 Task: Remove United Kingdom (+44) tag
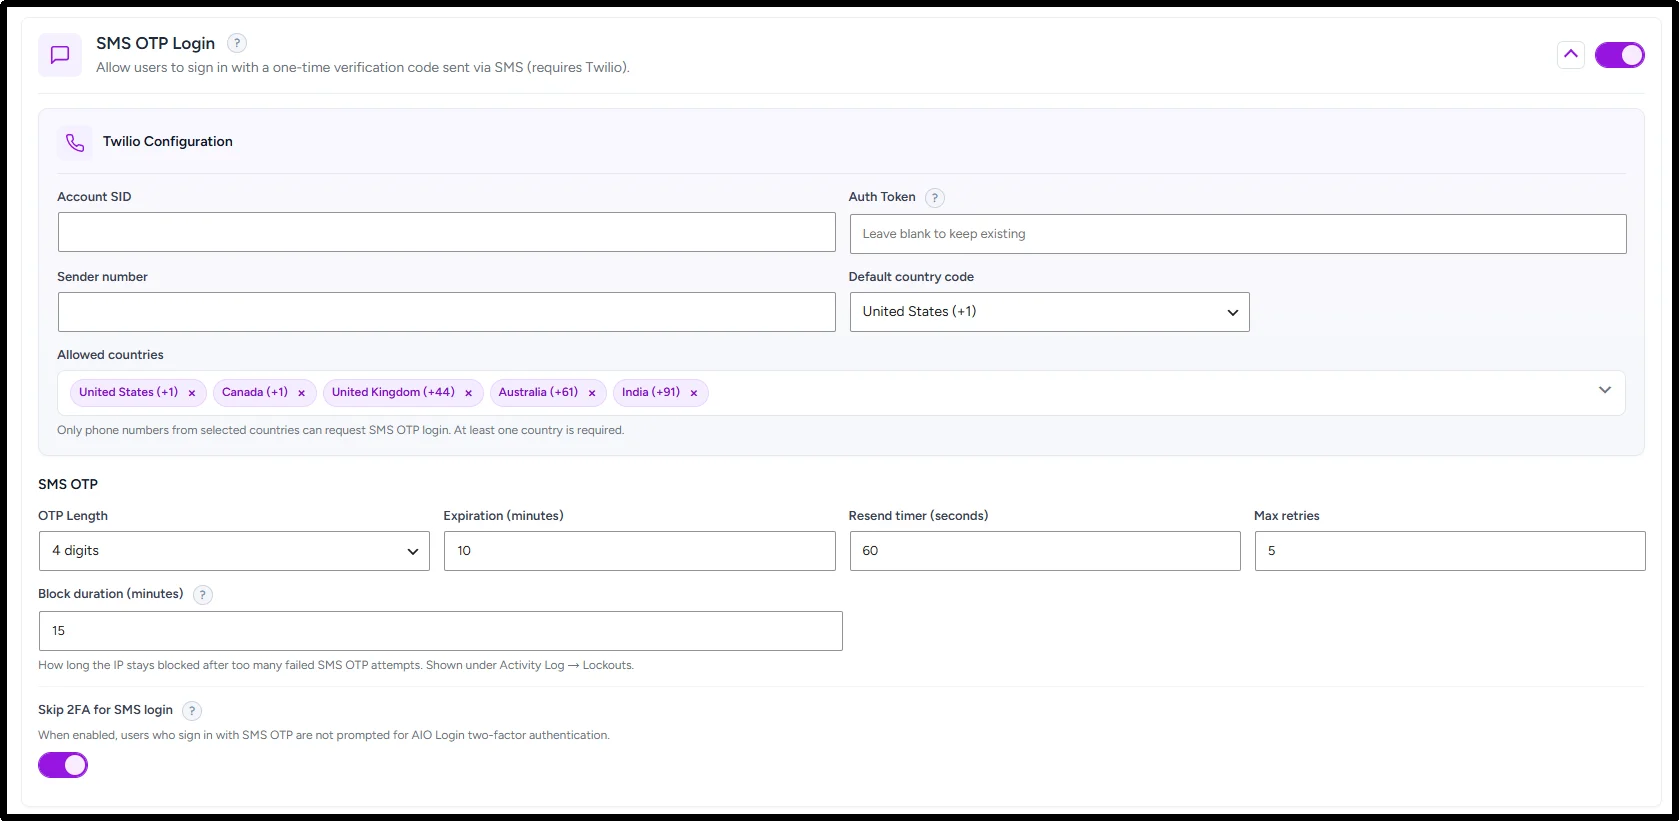click(x=468, y=393)
